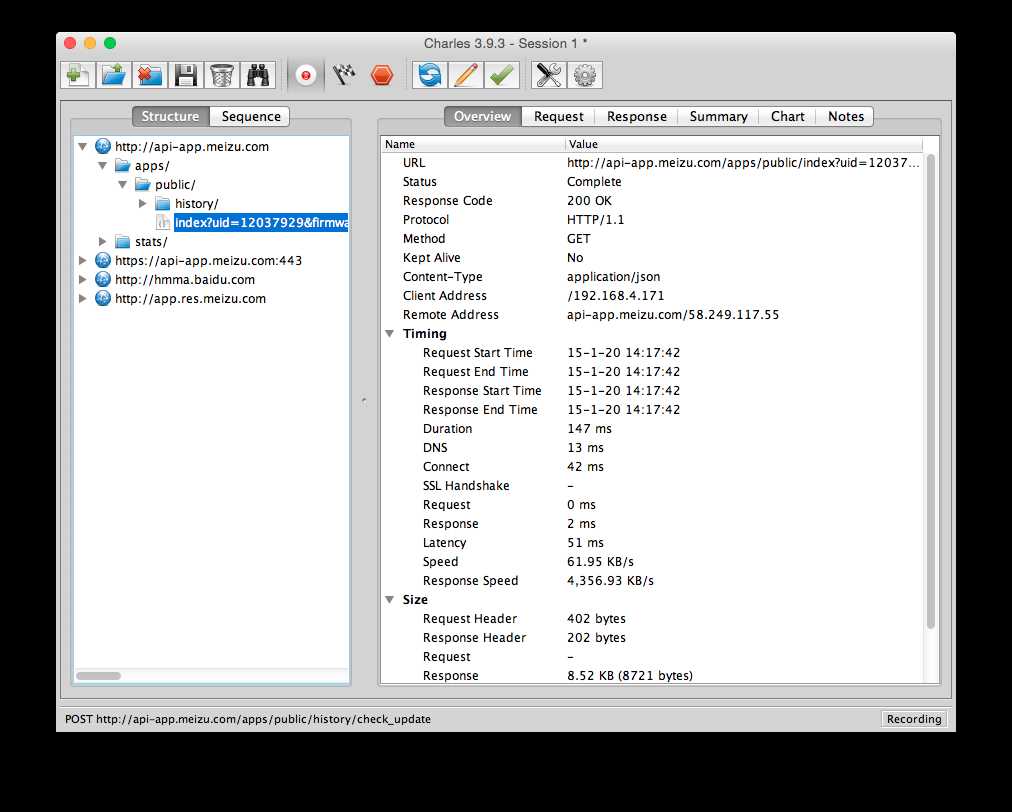Click Response size 8.52 KB value

(630, 675)
